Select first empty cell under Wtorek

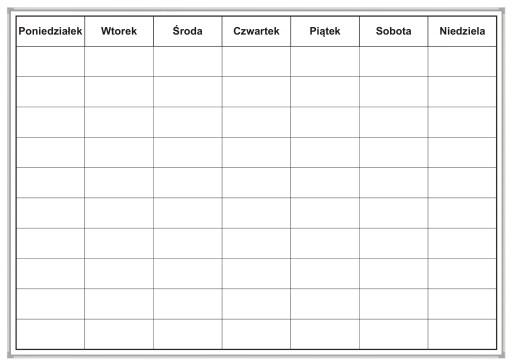119,61
